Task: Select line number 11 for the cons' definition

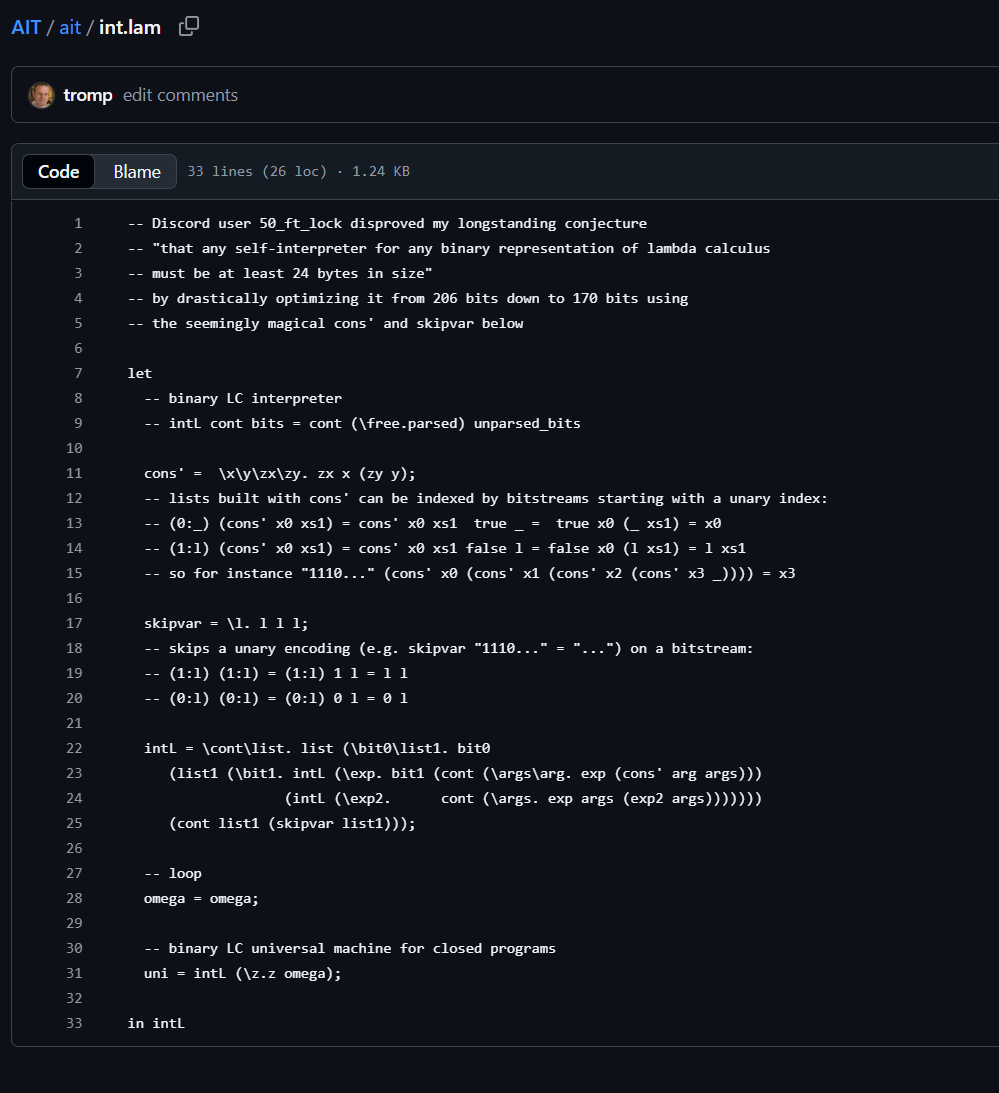Action: [74, 473]
